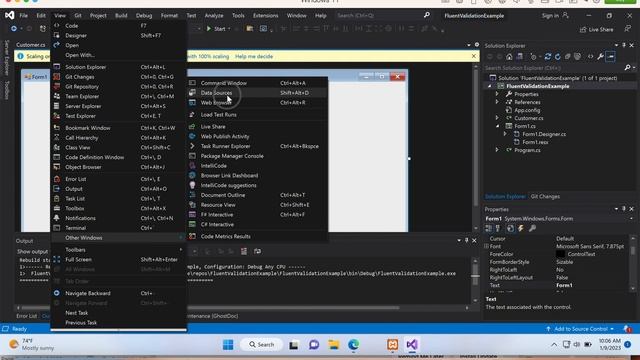This screenshot has height=360, width=640.
Task: Click the Text property value Form1
Action: point(564,285)
